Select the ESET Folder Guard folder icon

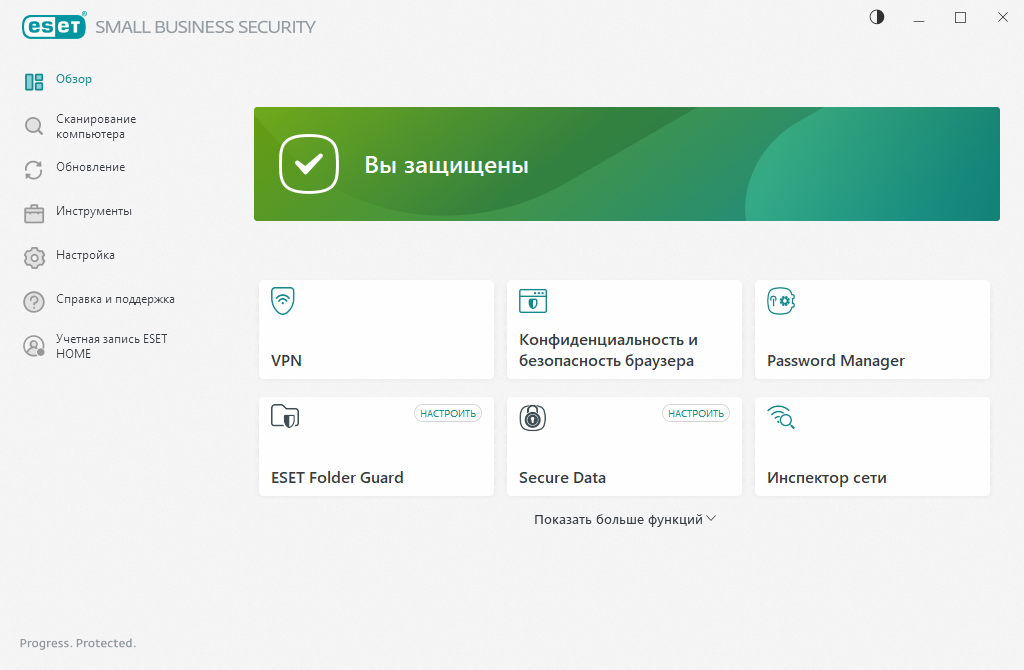click(x=284, y=418)
